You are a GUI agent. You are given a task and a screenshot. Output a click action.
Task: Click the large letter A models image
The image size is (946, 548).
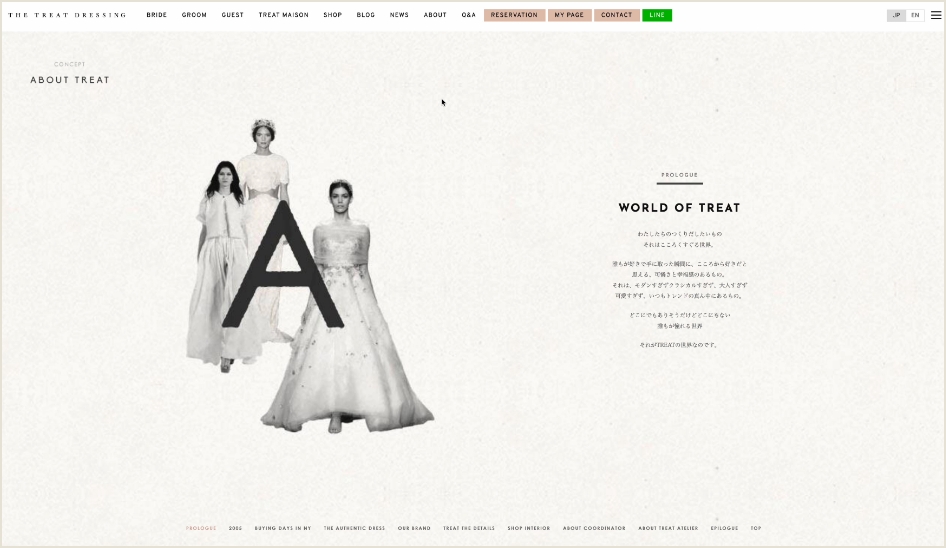coord(310,276)
